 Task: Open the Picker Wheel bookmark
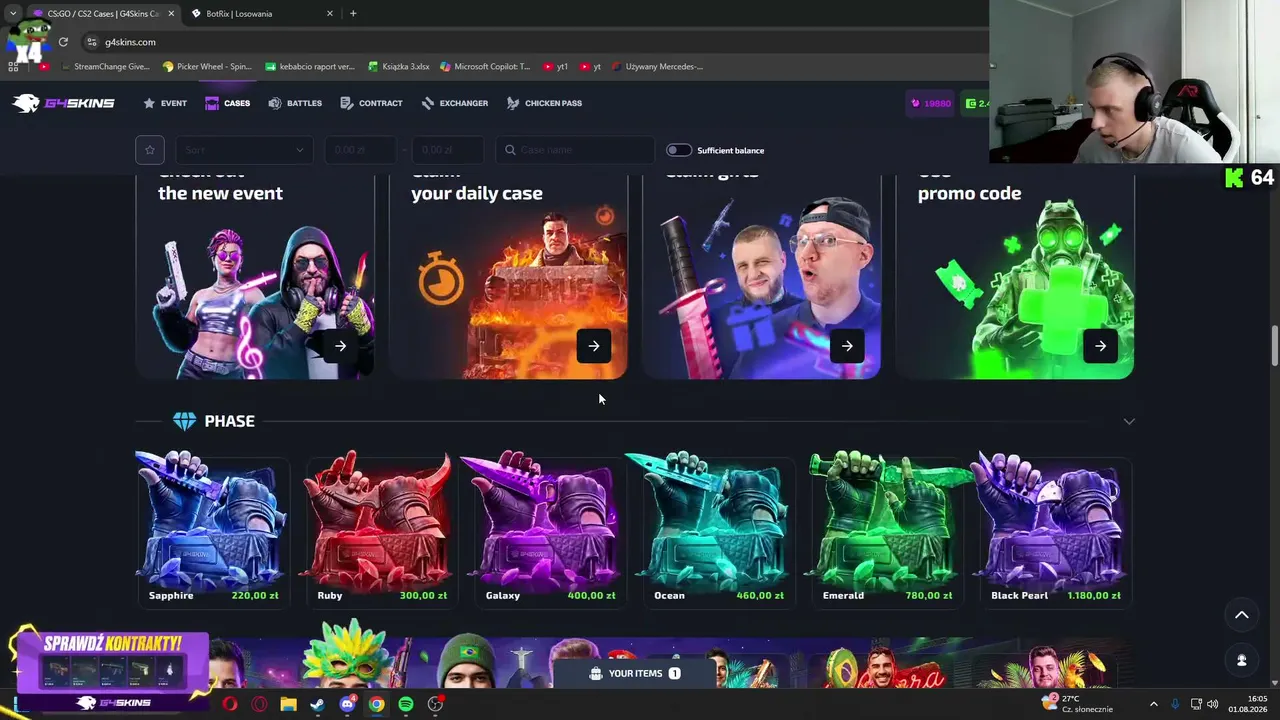coord(207,67)
